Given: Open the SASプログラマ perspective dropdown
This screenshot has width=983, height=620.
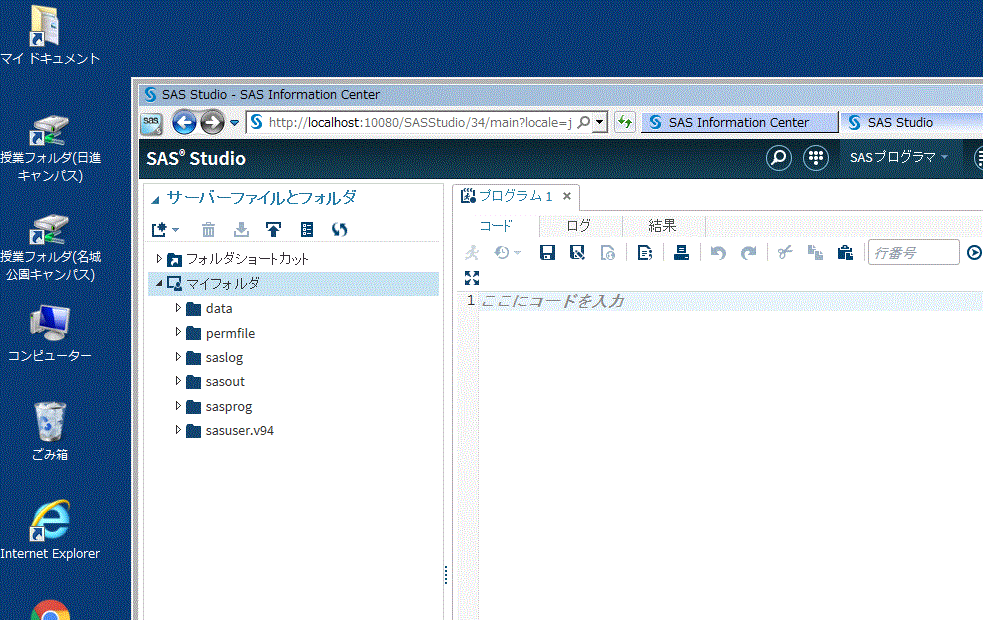Looking at the screenshot, I should click(x=898, y=157).
